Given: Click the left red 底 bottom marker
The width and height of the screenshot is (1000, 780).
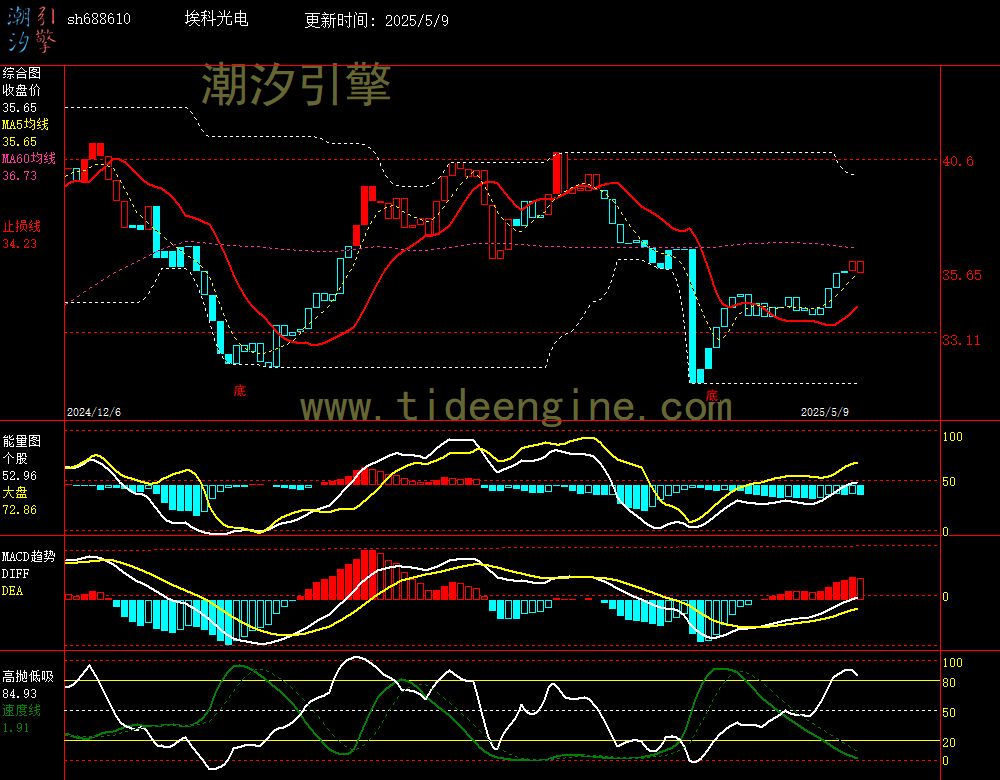Looking at the screenshot, I should [x=240, y=390].
